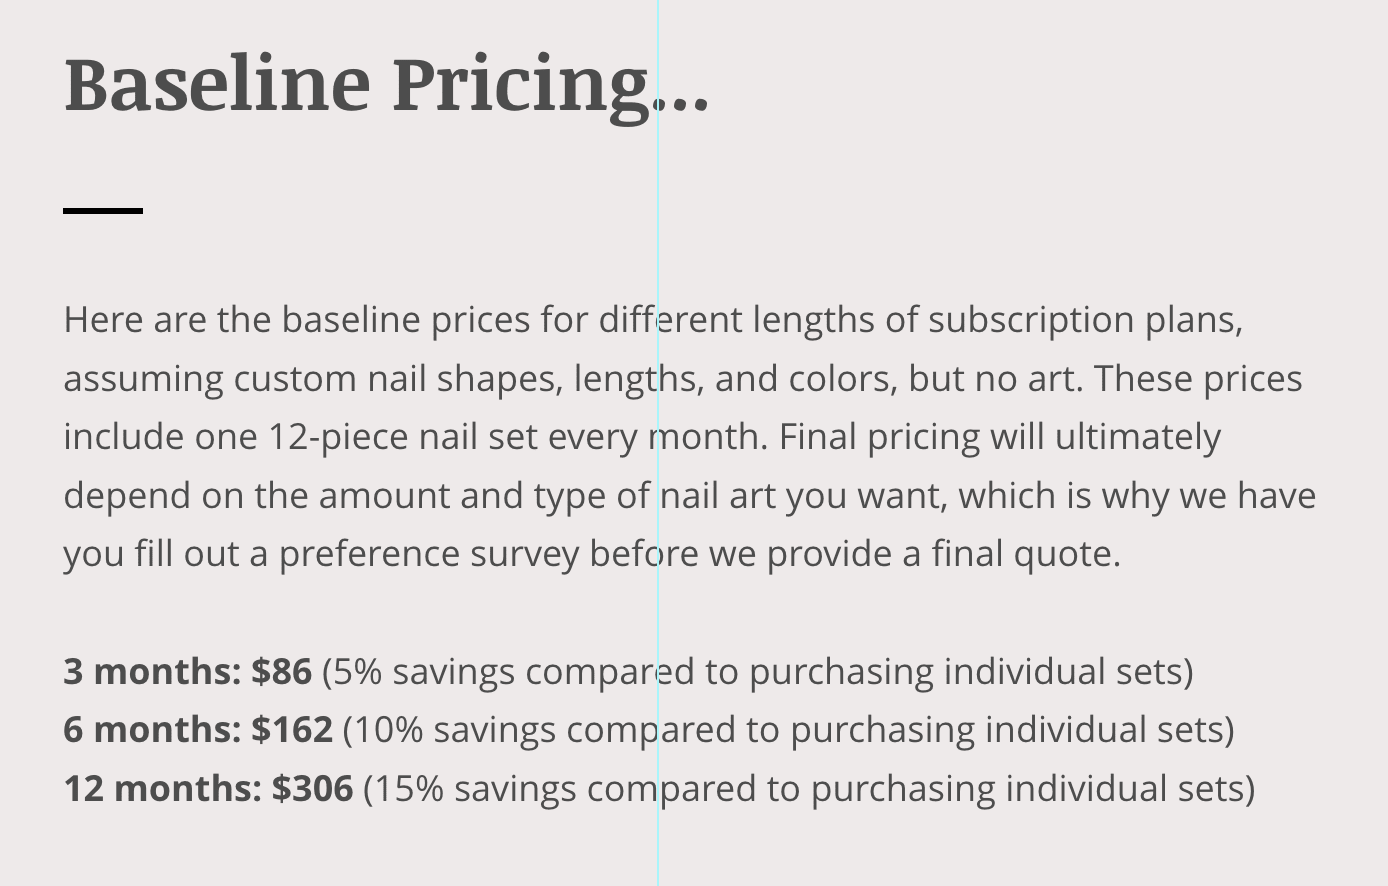The image size is (1388, 886).
Task: Click the '10% savings' parenthetical text
Action: [789, 731]
